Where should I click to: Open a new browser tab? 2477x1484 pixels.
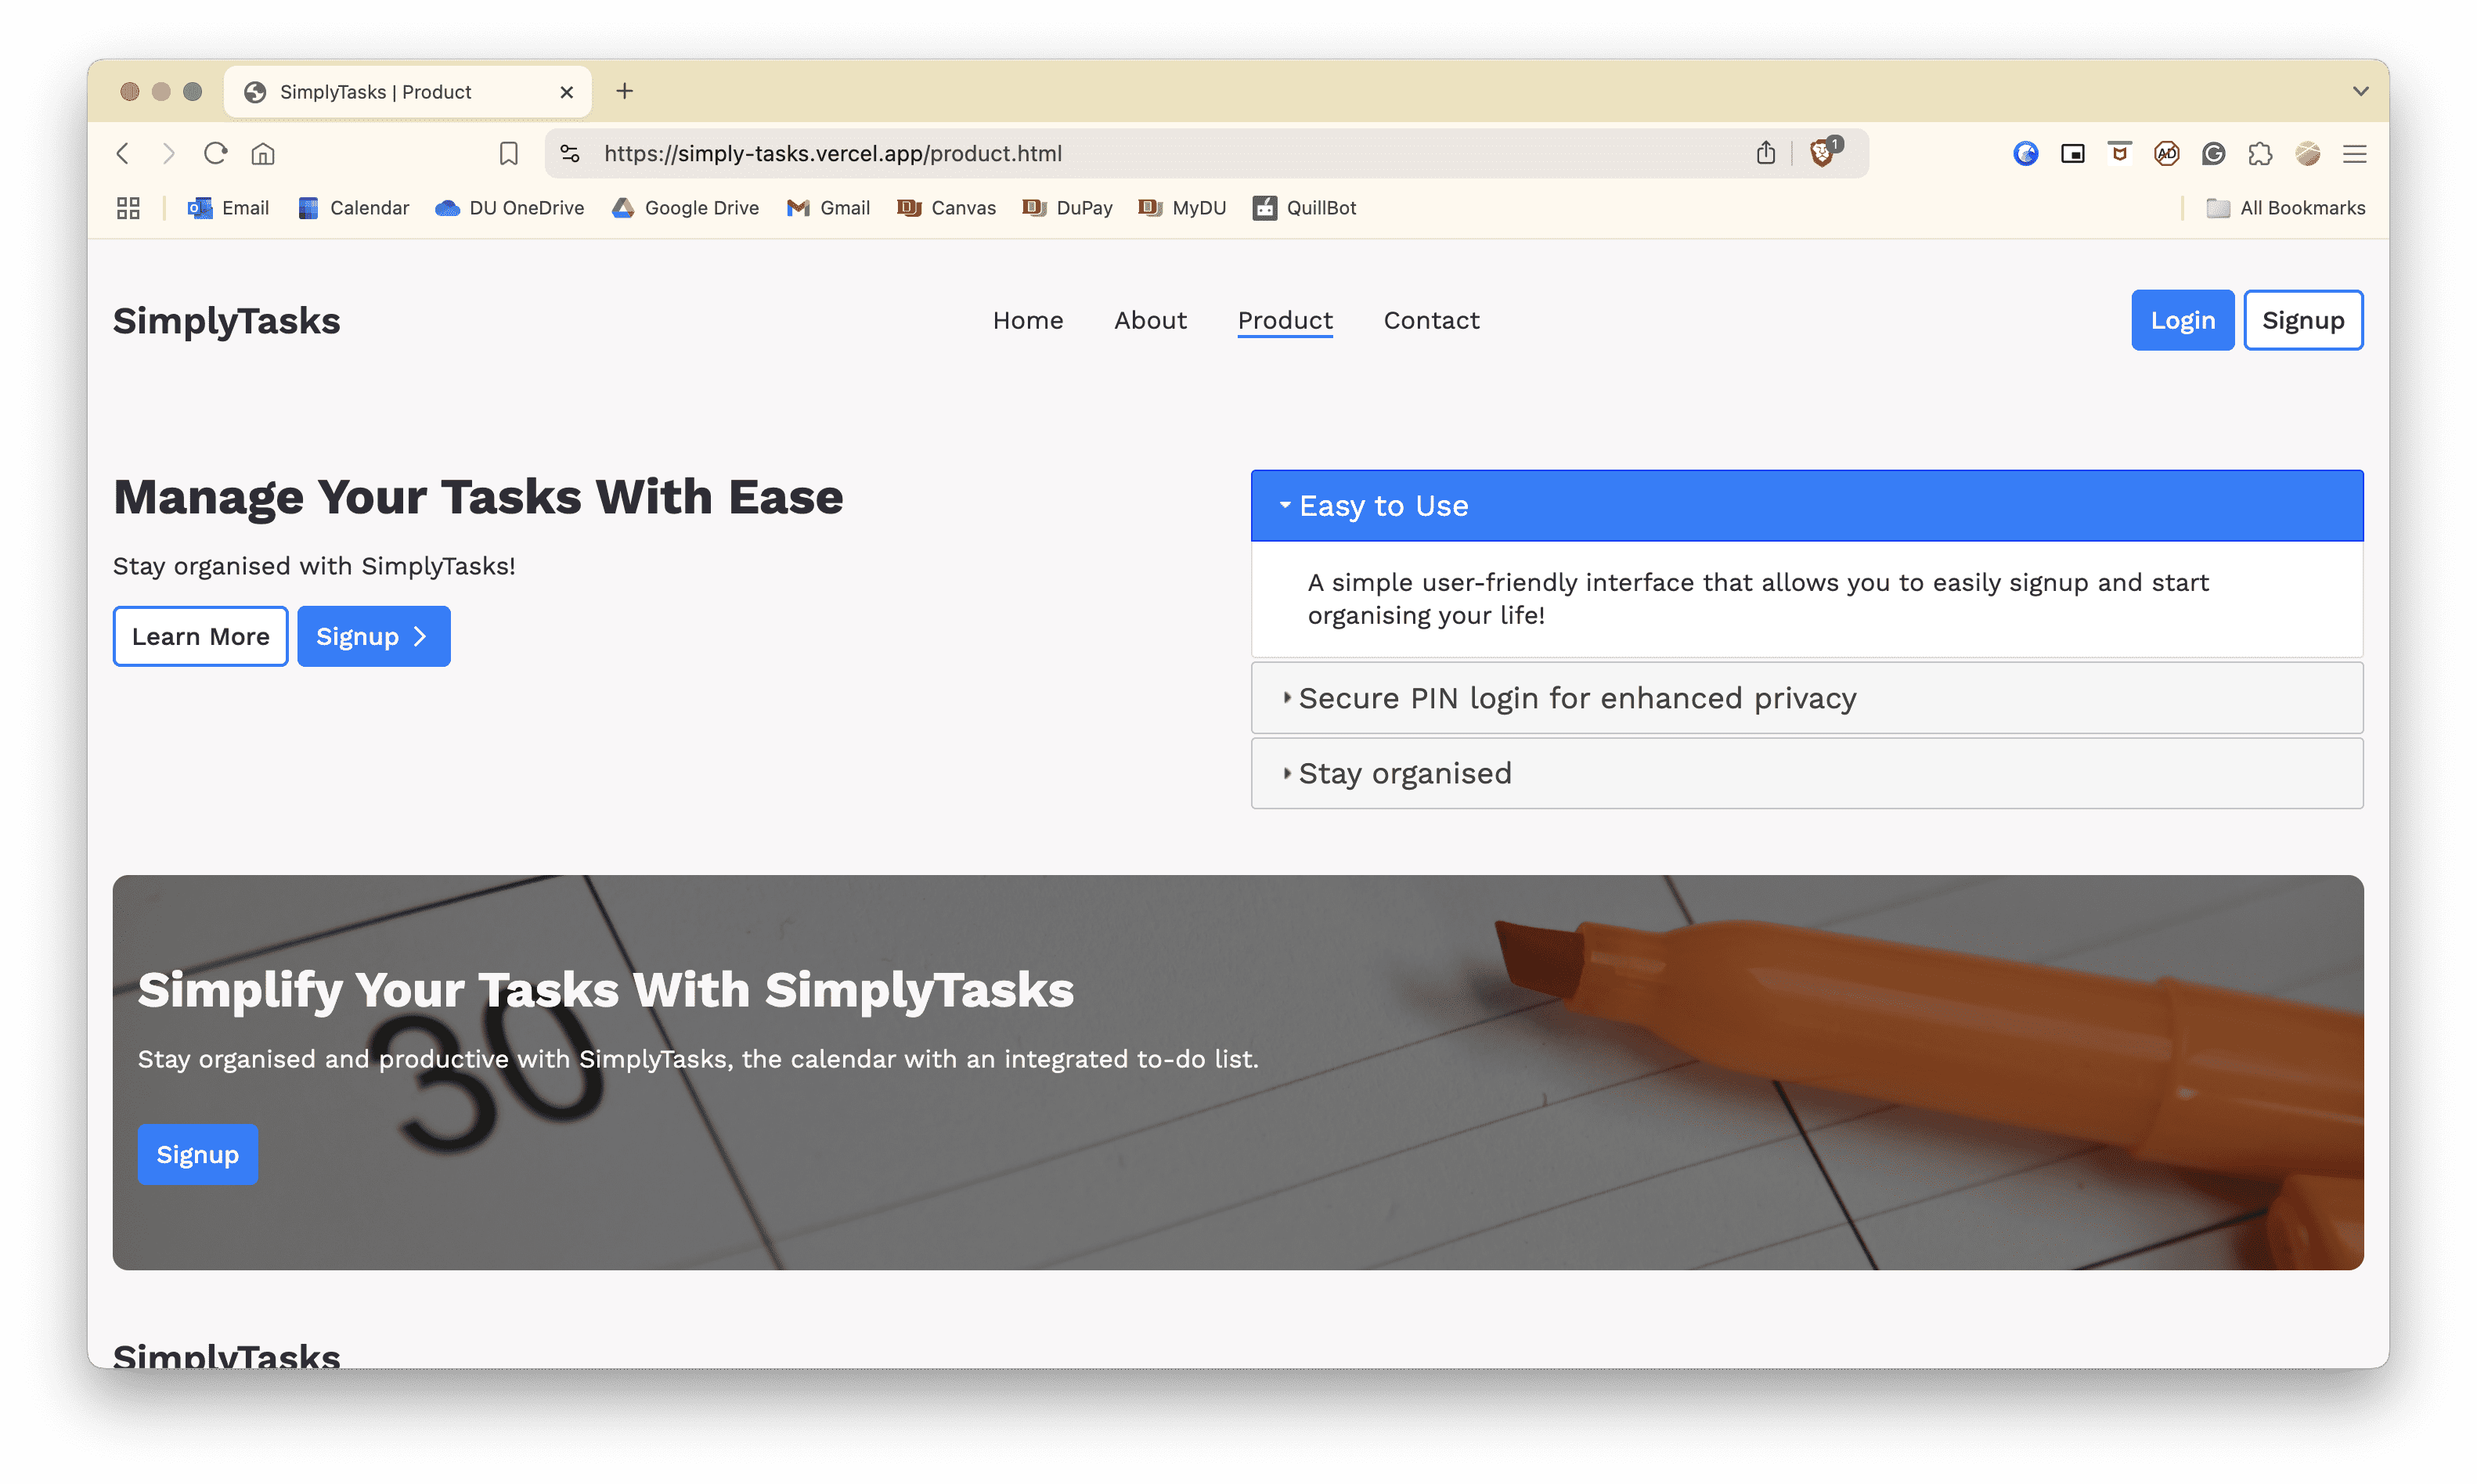(x=624, y=91)
